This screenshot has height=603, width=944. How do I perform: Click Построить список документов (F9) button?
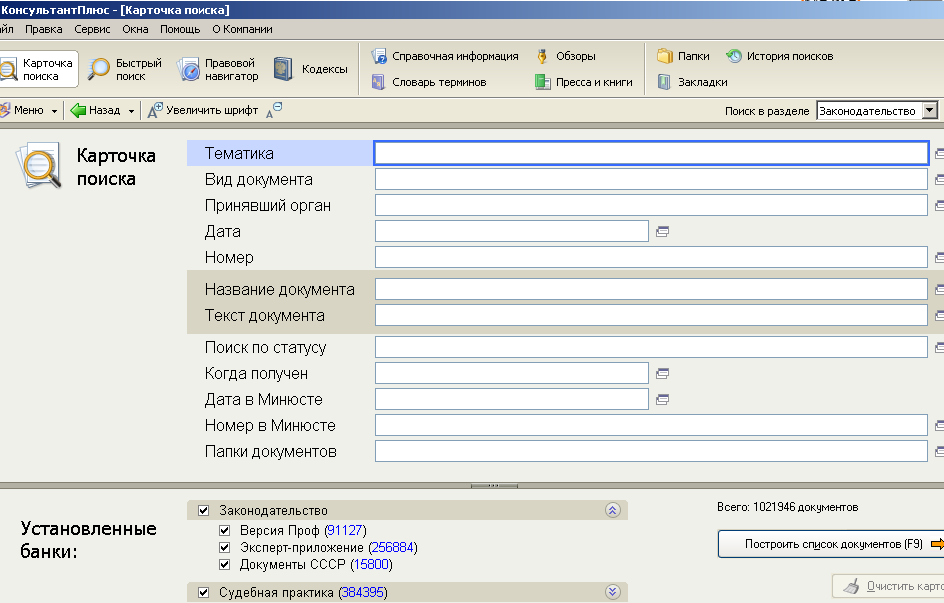pyautogui.click(x=831, y=544)
